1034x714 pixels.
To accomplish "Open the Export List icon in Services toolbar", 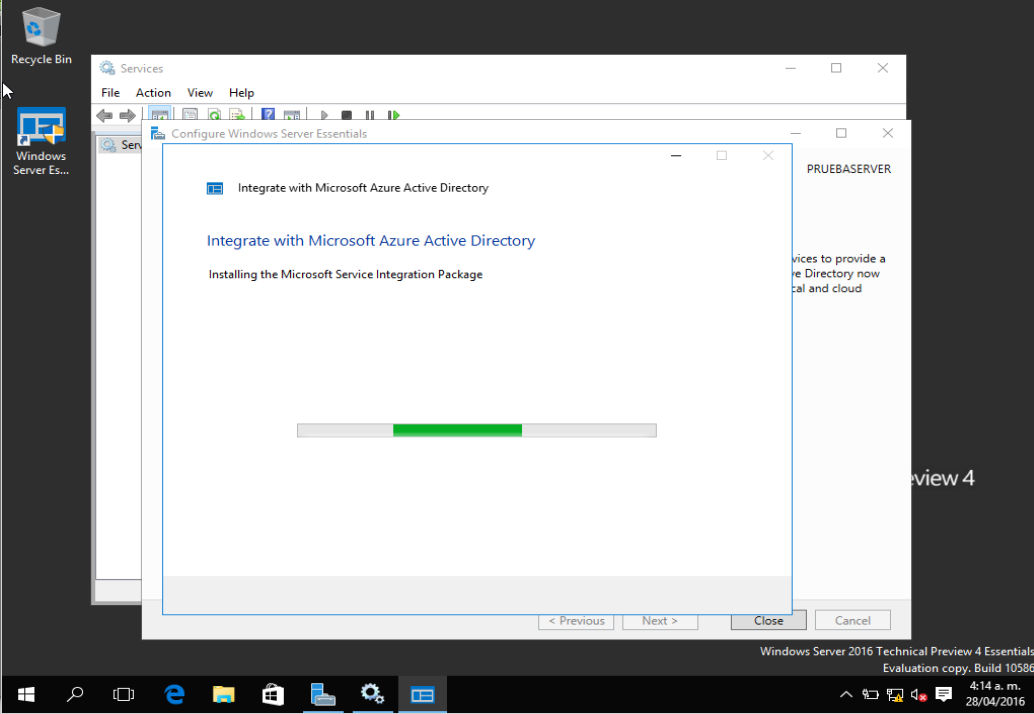I will (238, 115).
